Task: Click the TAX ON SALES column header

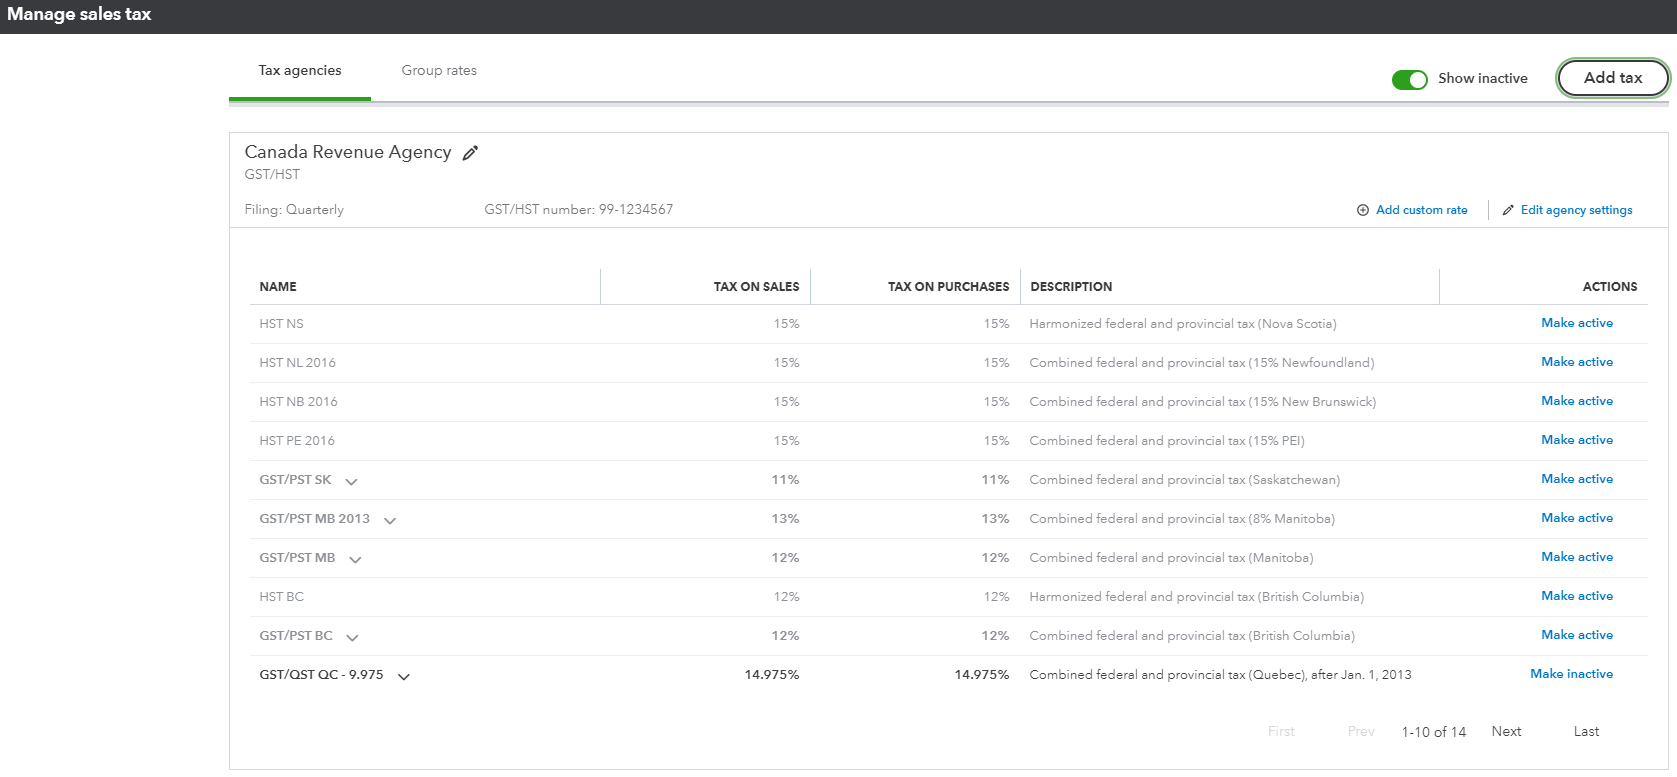Action: 756,287
